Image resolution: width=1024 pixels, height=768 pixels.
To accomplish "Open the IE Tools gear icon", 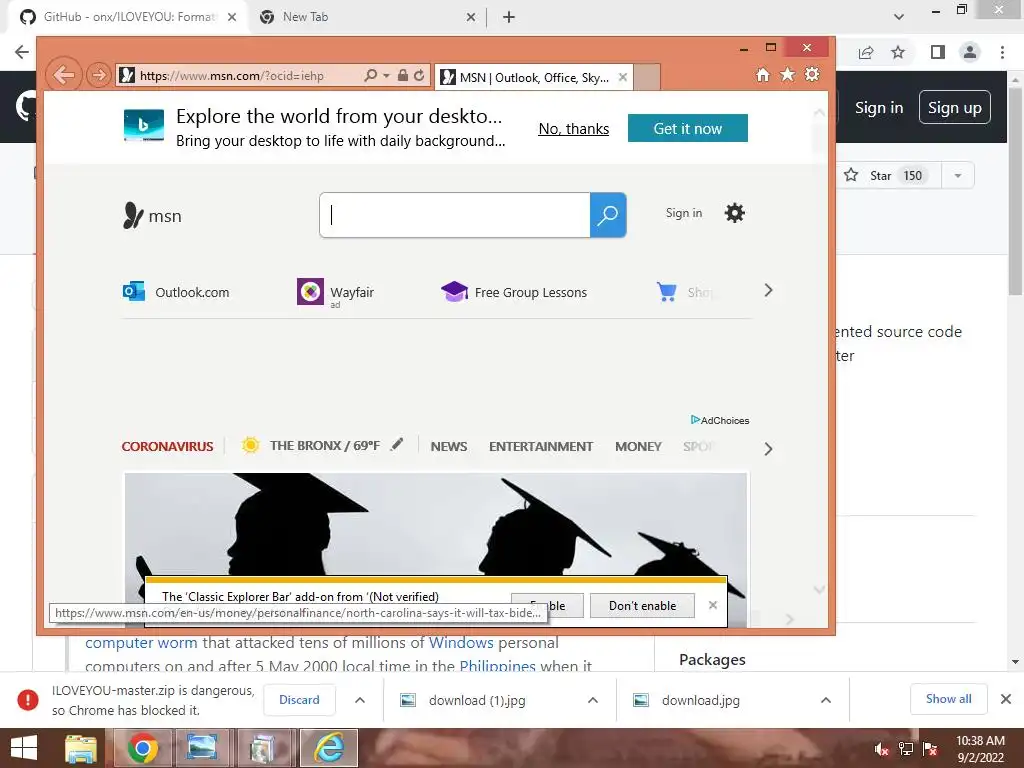I will tap(812, 74).
